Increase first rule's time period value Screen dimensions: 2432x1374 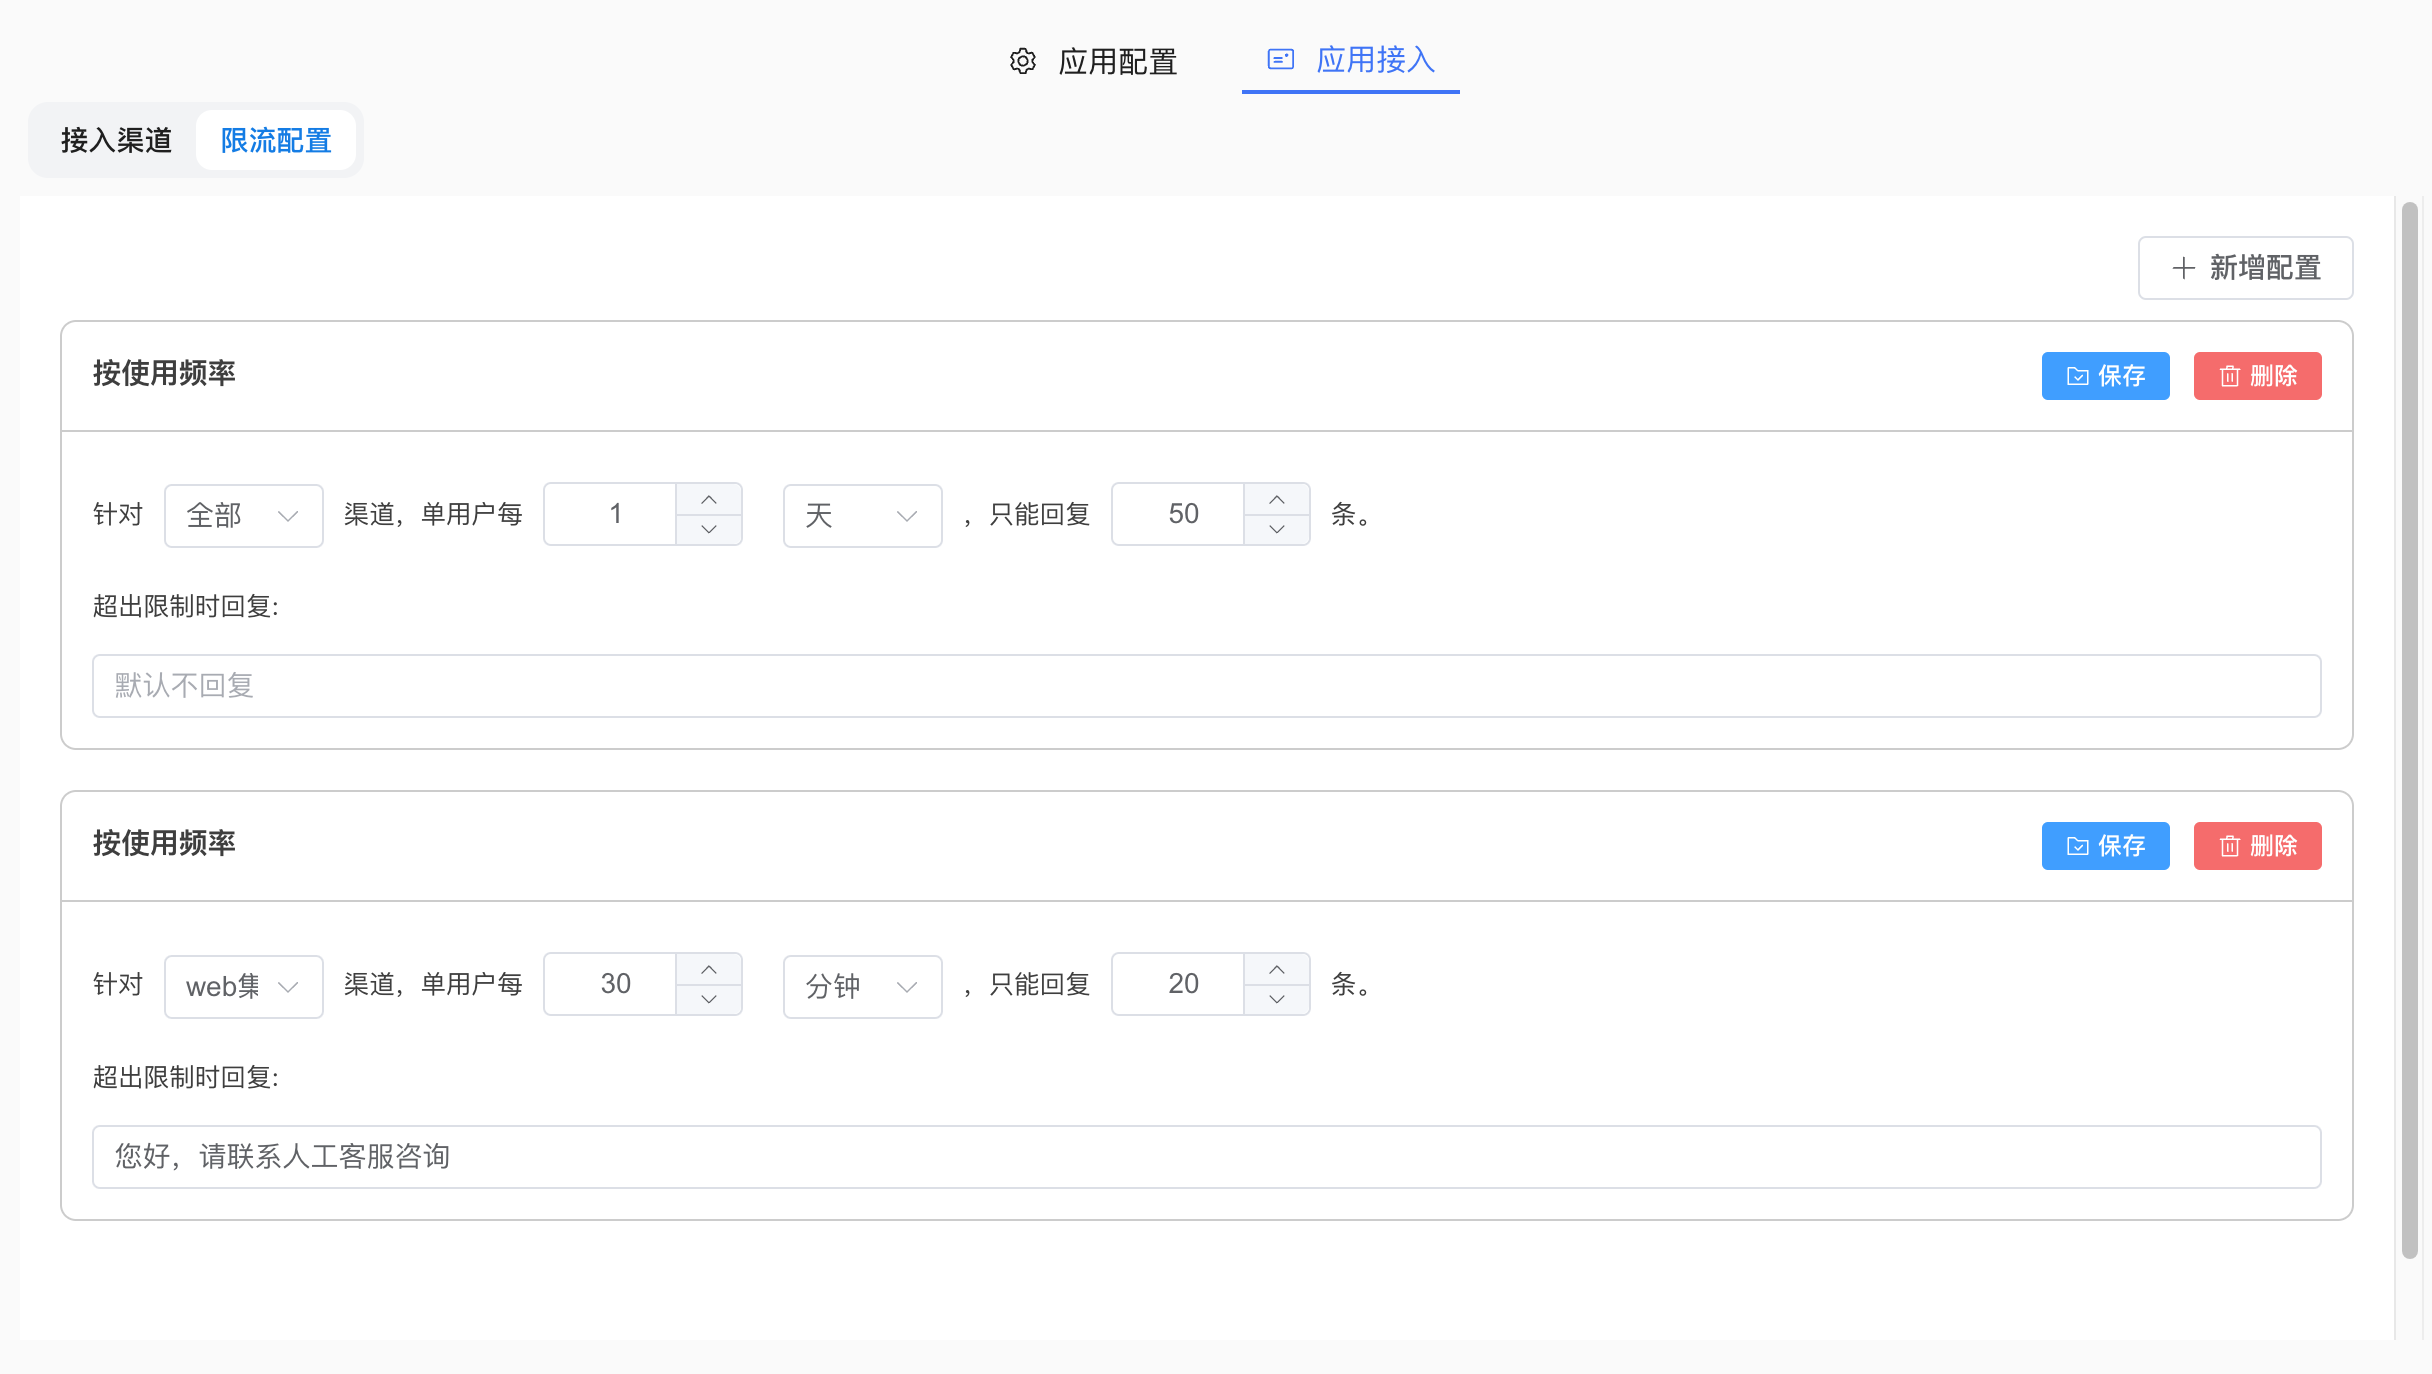pyautogui.click(x=709, y=499)
